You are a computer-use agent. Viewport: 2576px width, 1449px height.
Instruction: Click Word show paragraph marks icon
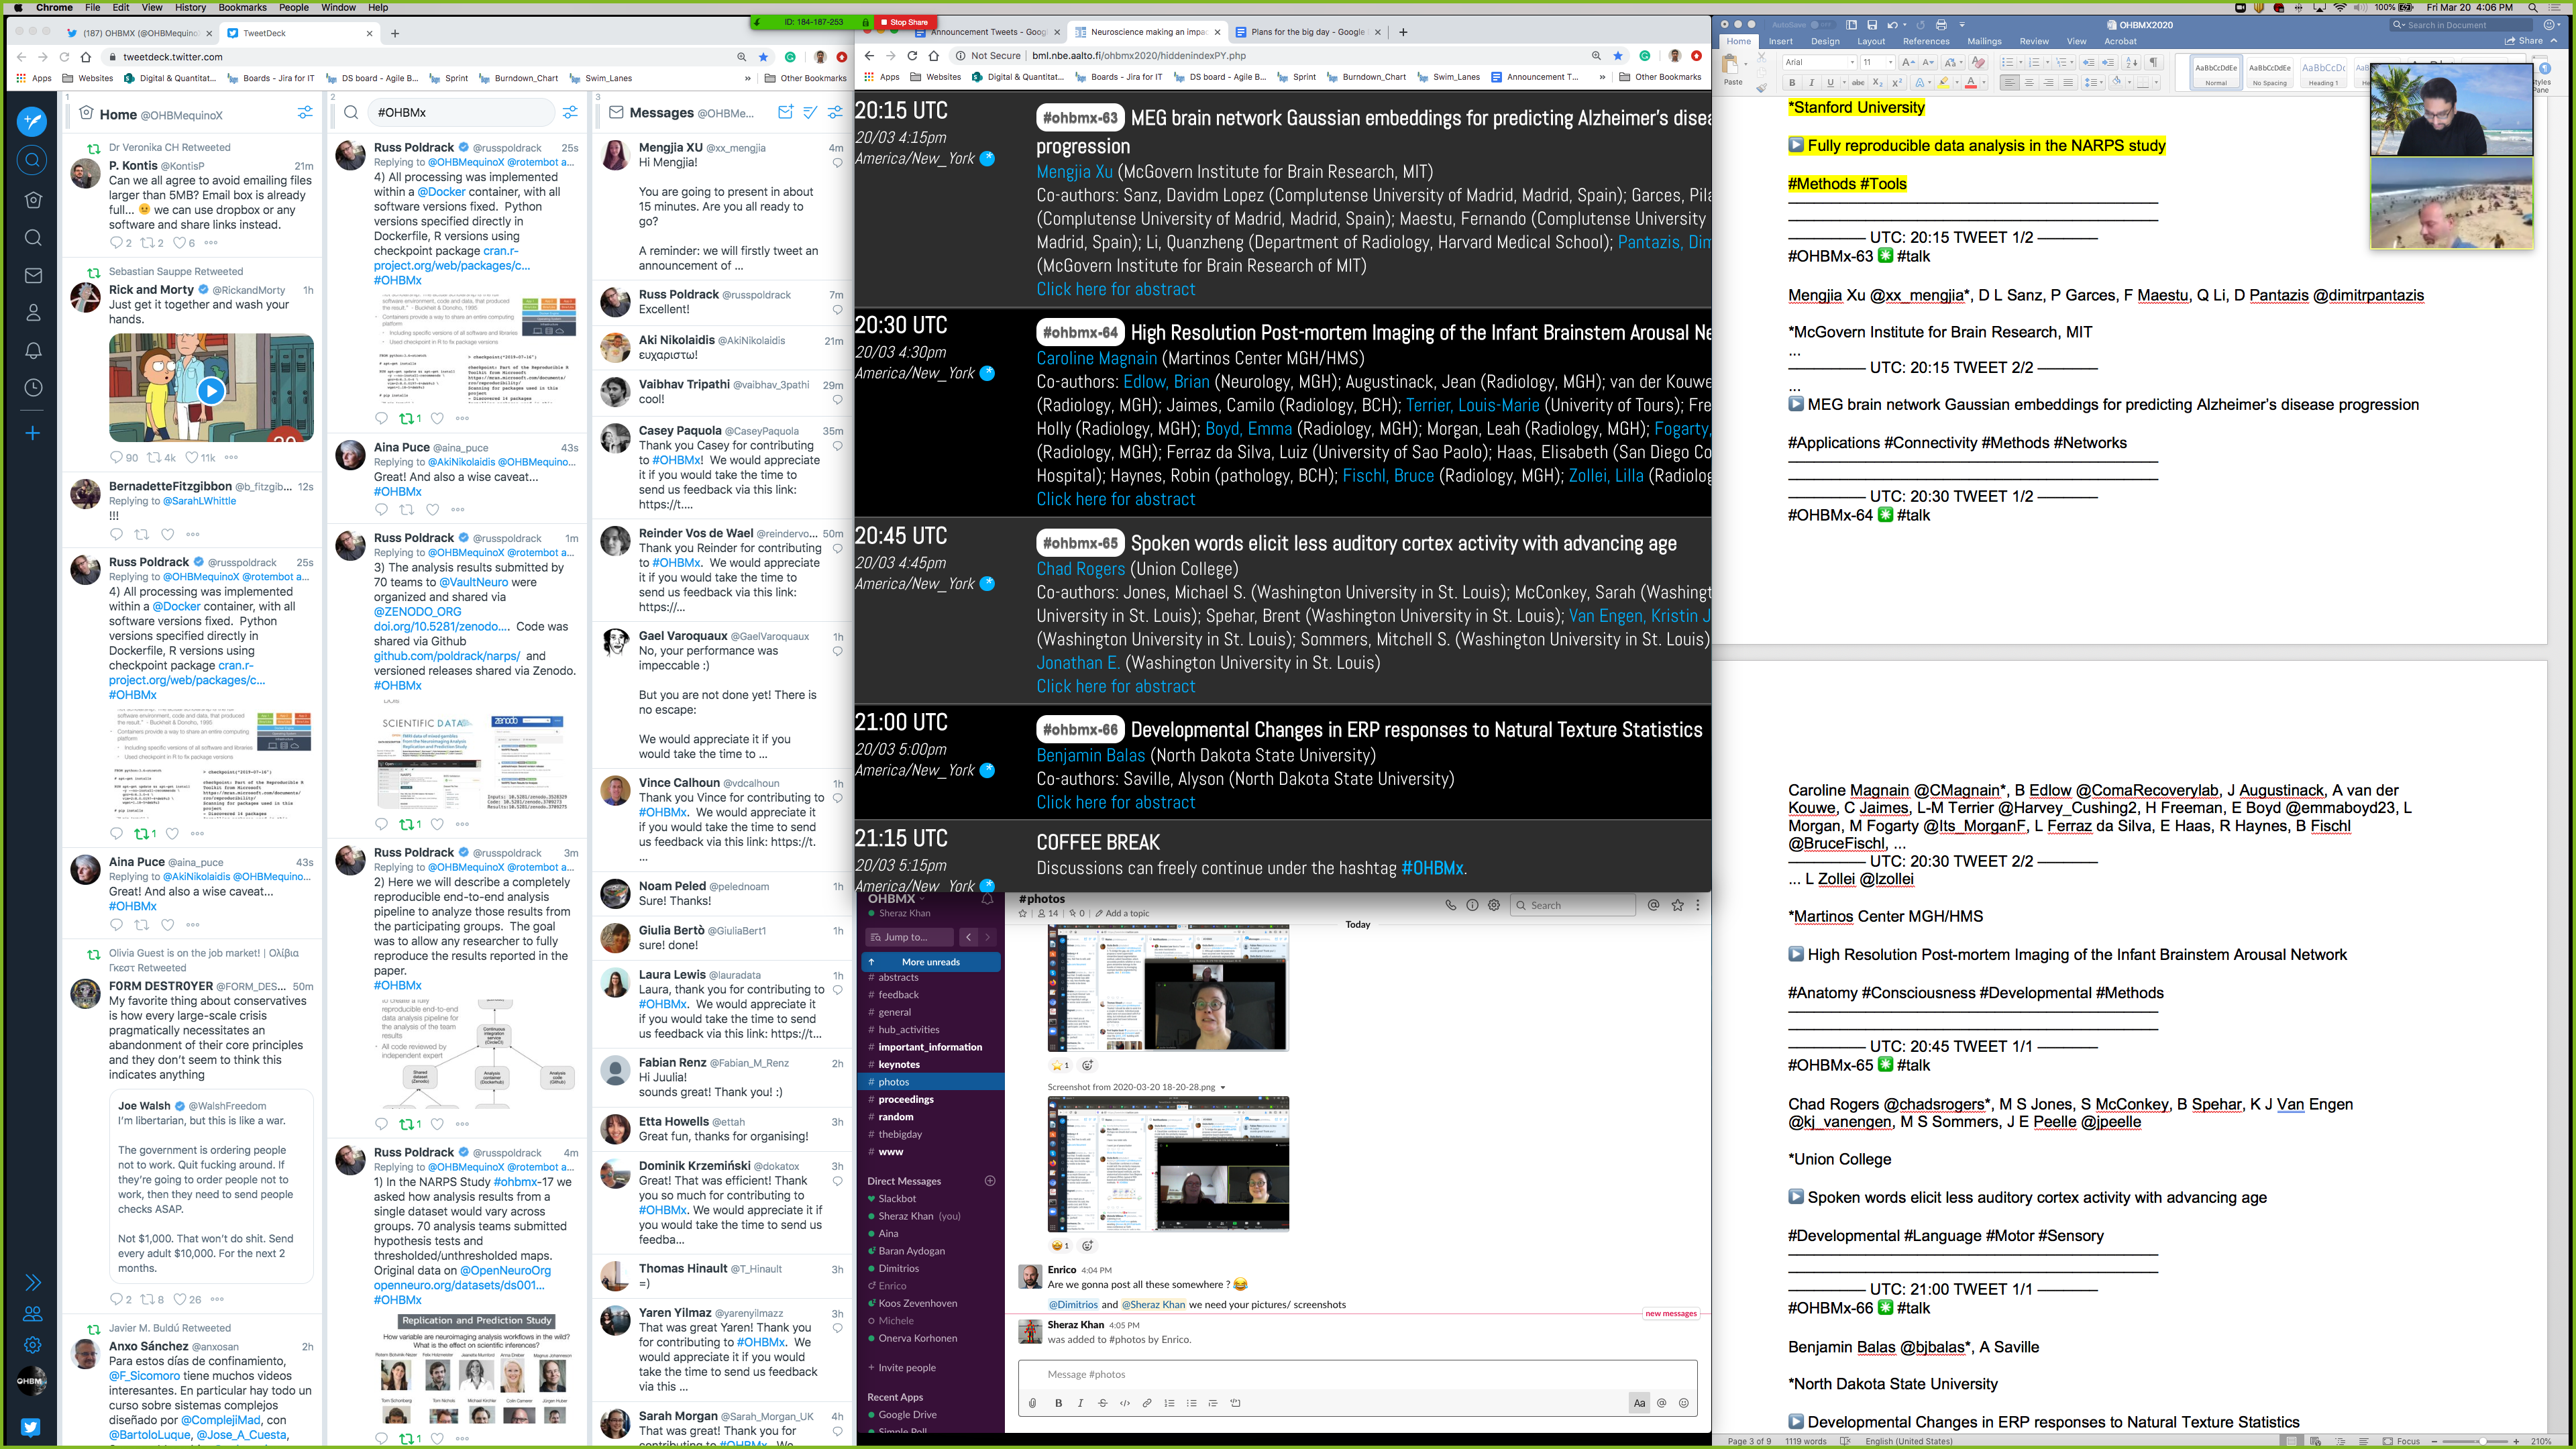pyautogui.click(x=2154, y=63)
